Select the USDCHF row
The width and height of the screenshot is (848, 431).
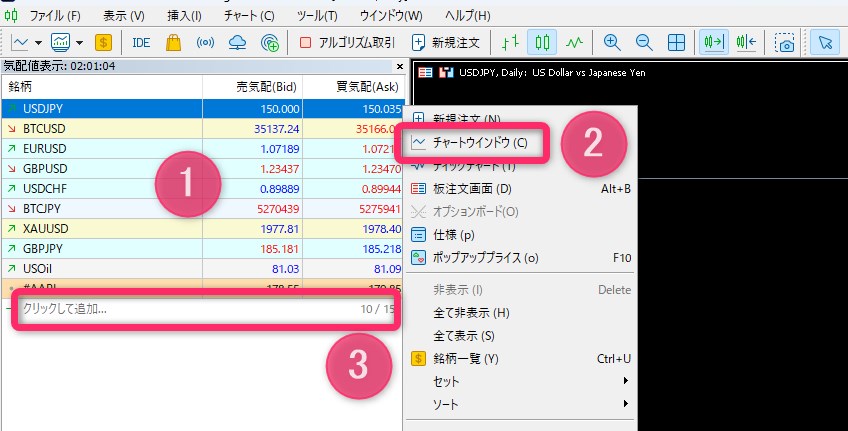point(203,189)
